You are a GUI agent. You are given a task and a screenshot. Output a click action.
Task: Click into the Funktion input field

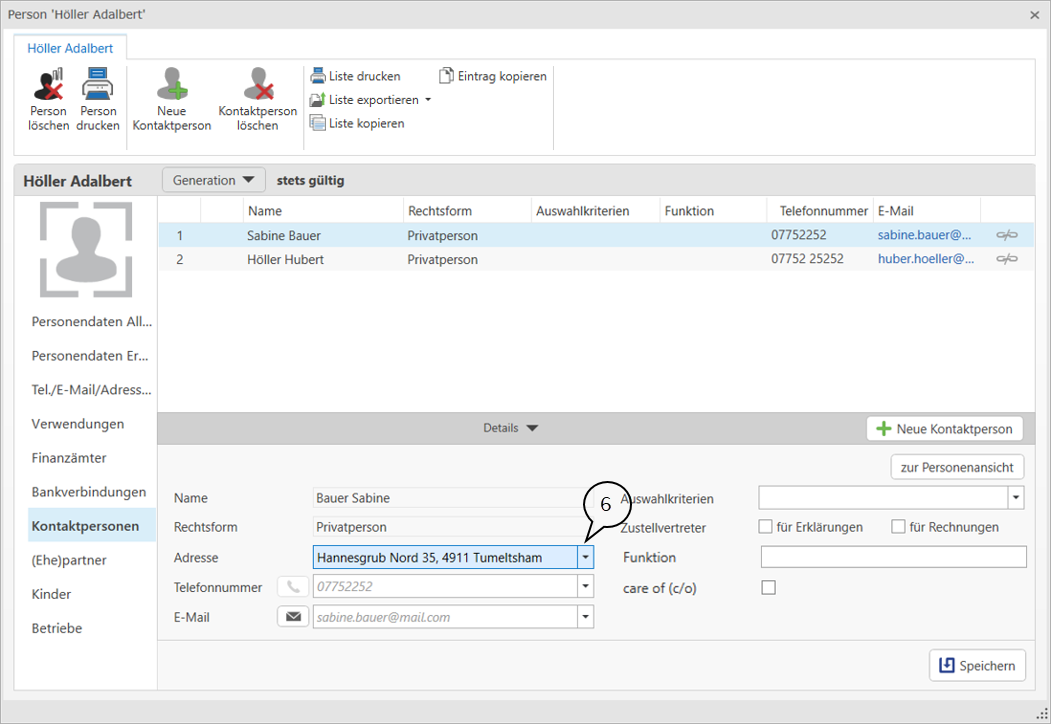coord(893,557)
